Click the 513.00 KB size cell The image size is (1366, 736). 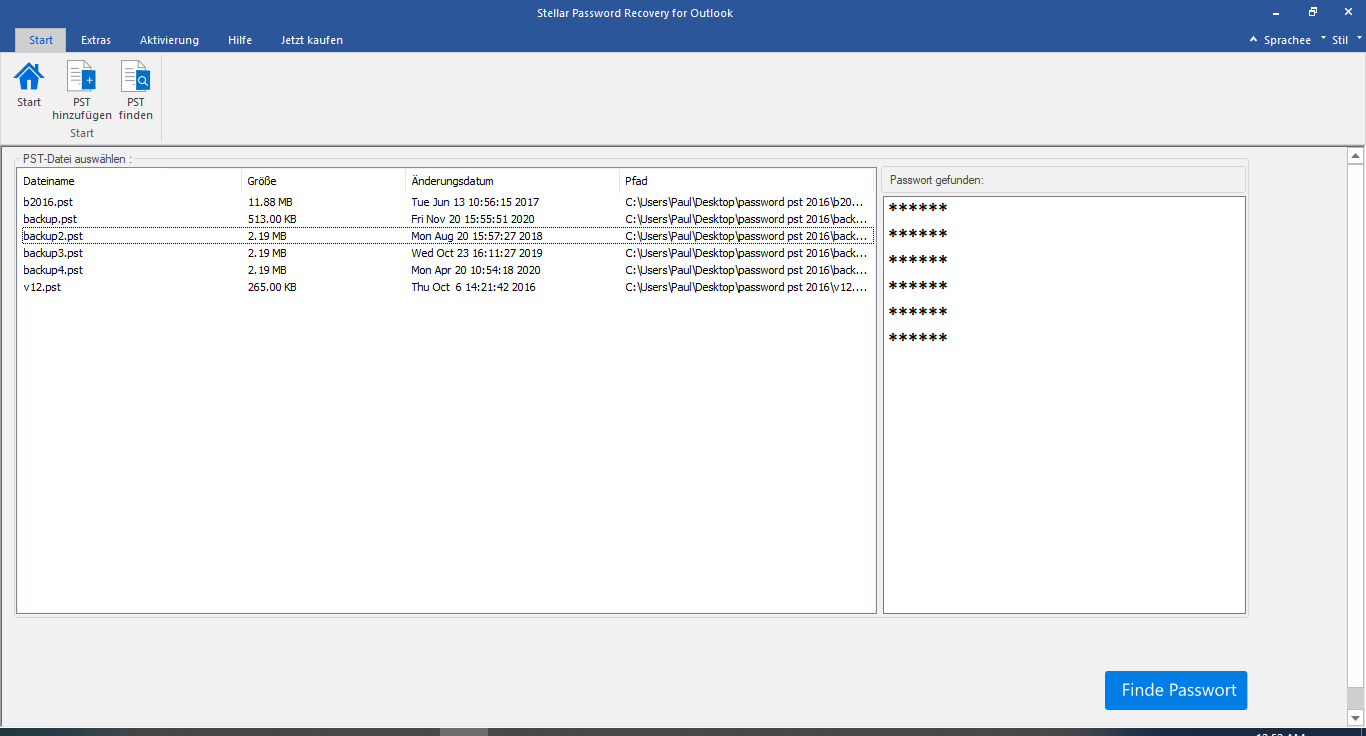(272, 219)
